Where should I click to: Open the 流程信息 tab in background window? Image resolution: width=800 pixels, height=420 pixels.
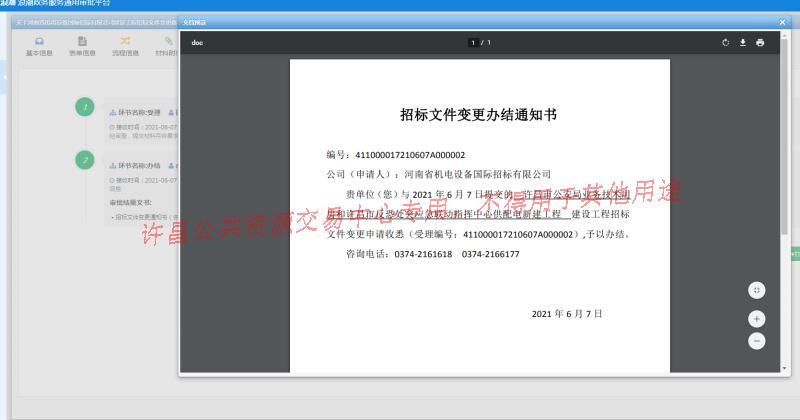[x=125, y=46]
